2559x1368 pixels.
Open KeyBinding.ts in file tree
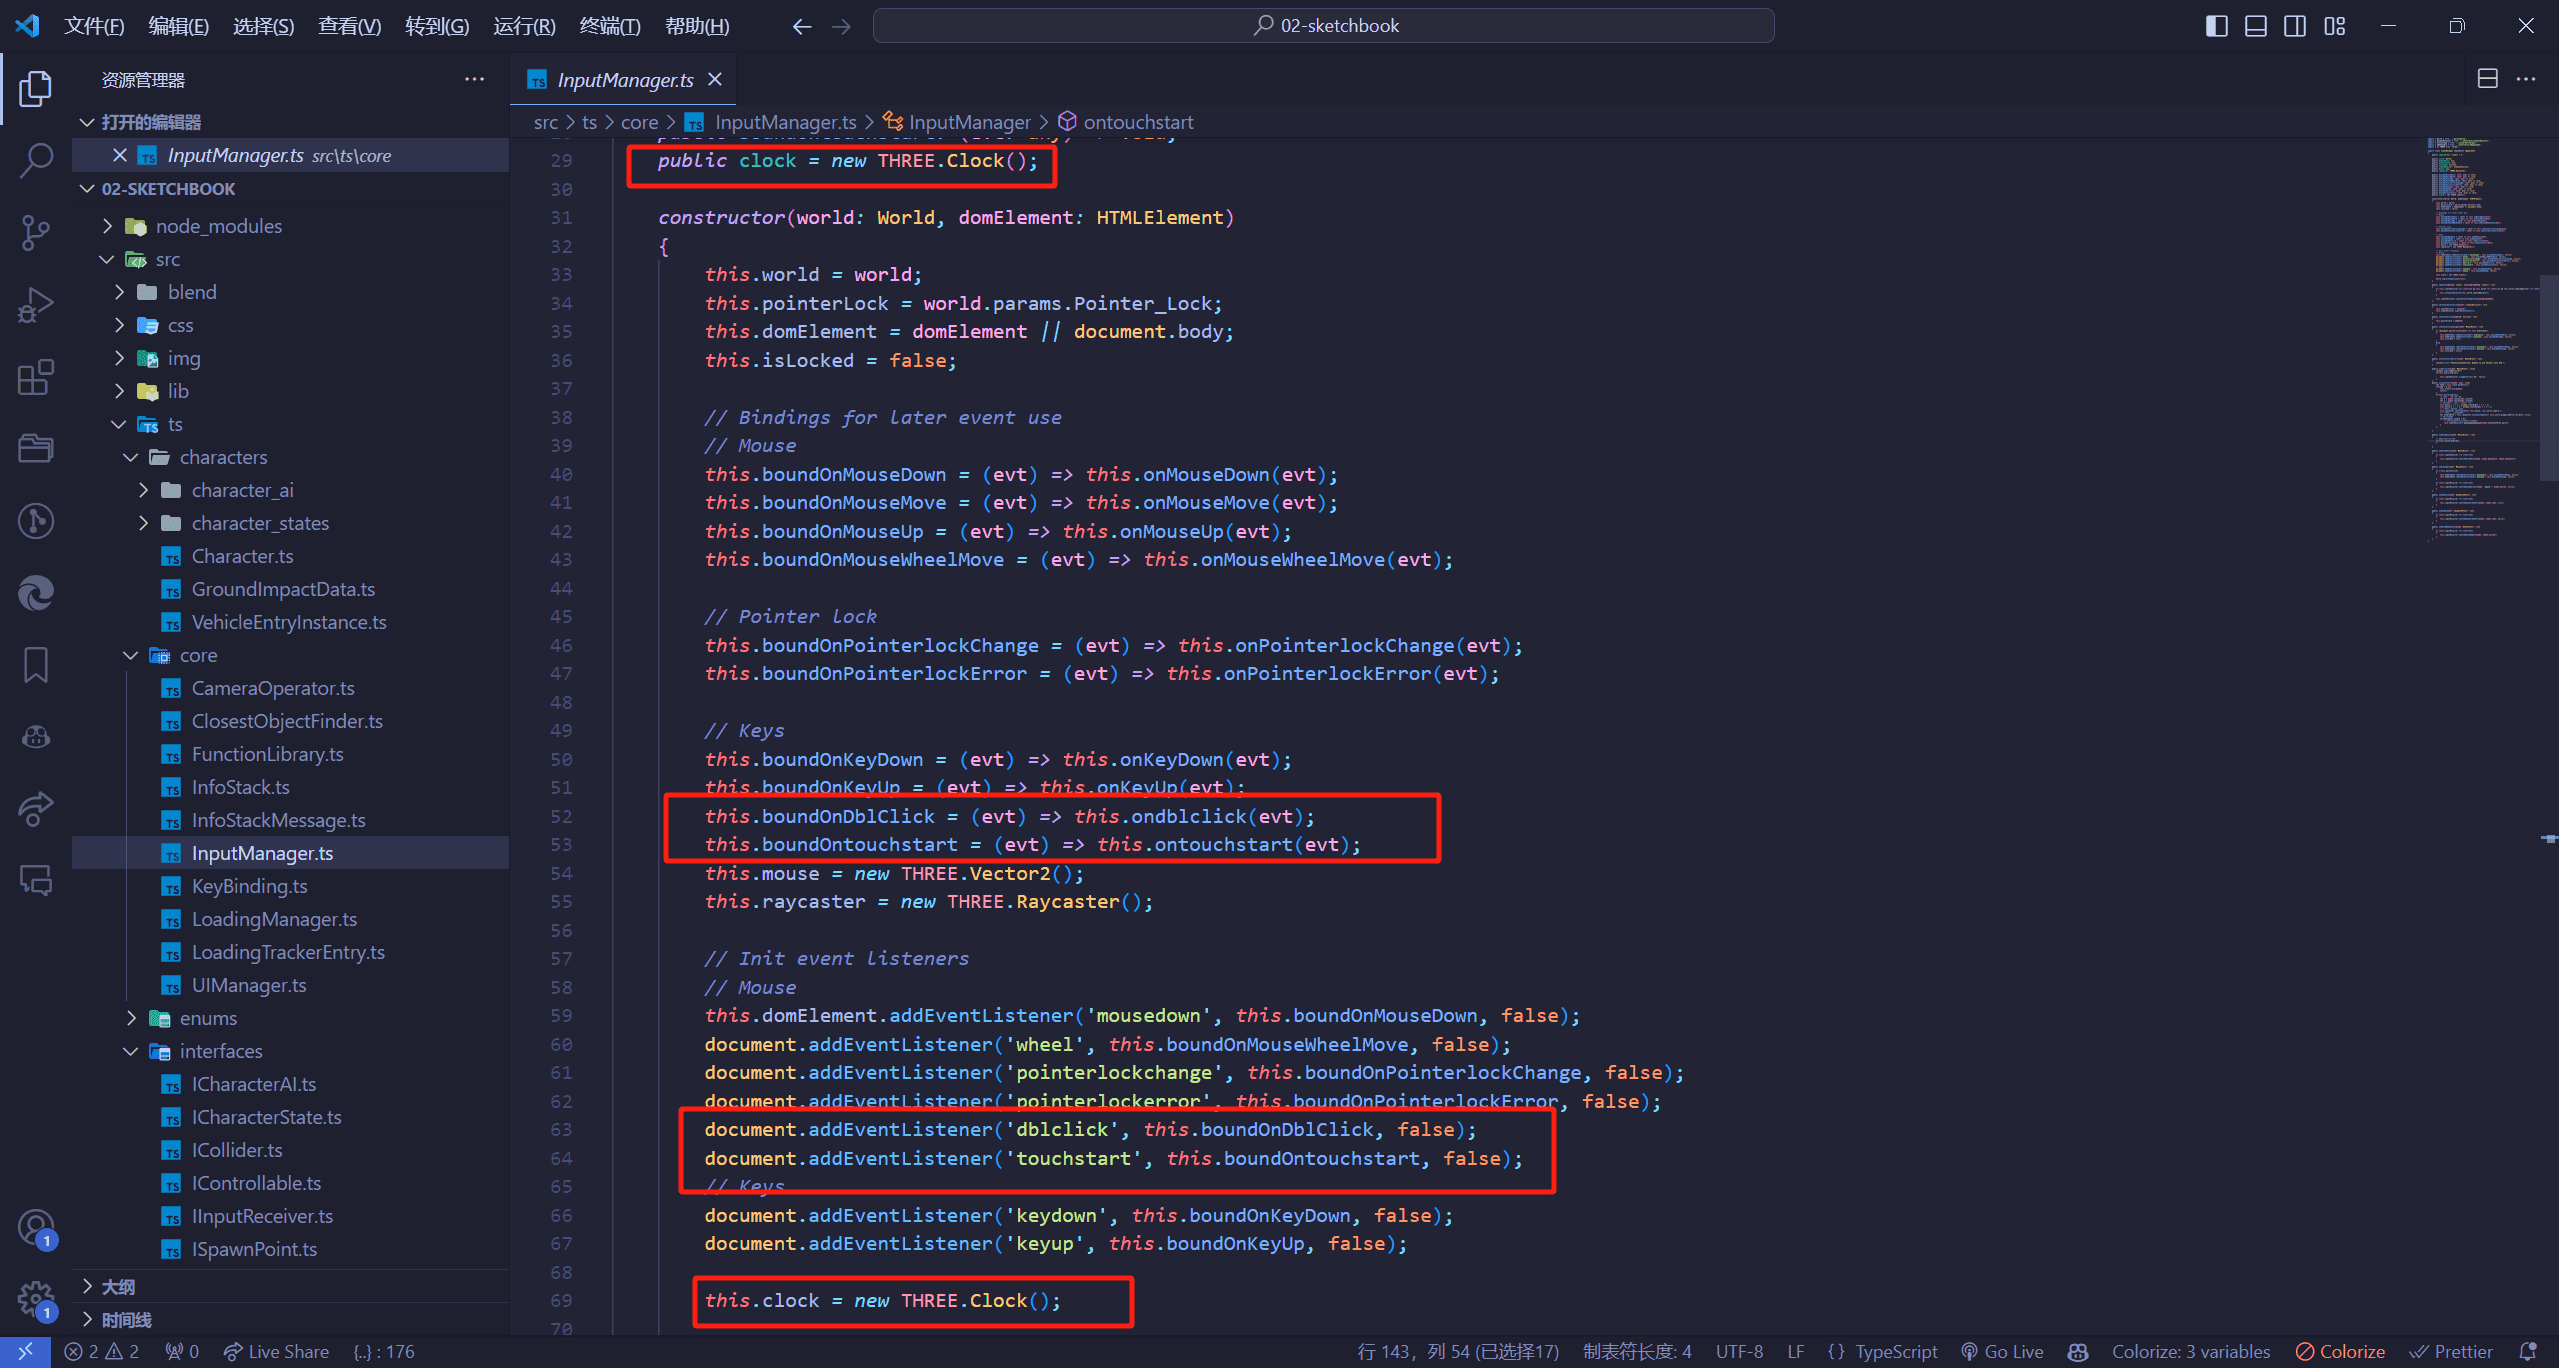pyautogui.click(x=290, y=886)
